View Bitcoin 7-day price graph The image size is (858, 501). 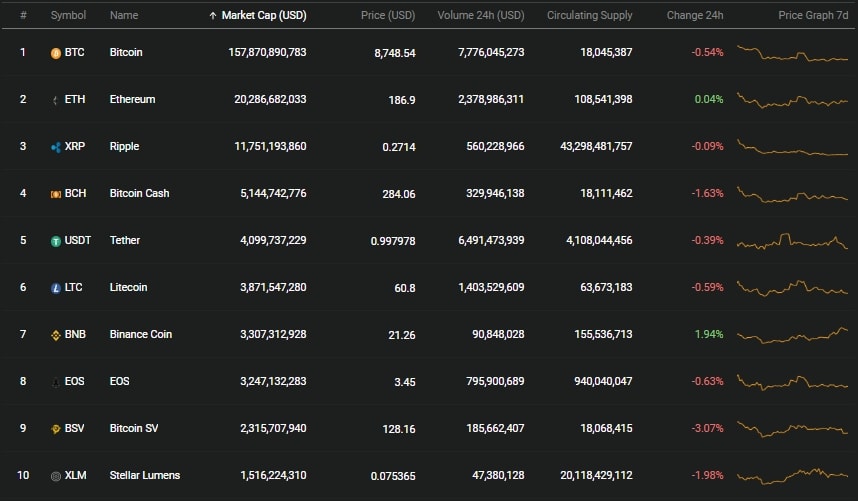[x=792, y=54]
